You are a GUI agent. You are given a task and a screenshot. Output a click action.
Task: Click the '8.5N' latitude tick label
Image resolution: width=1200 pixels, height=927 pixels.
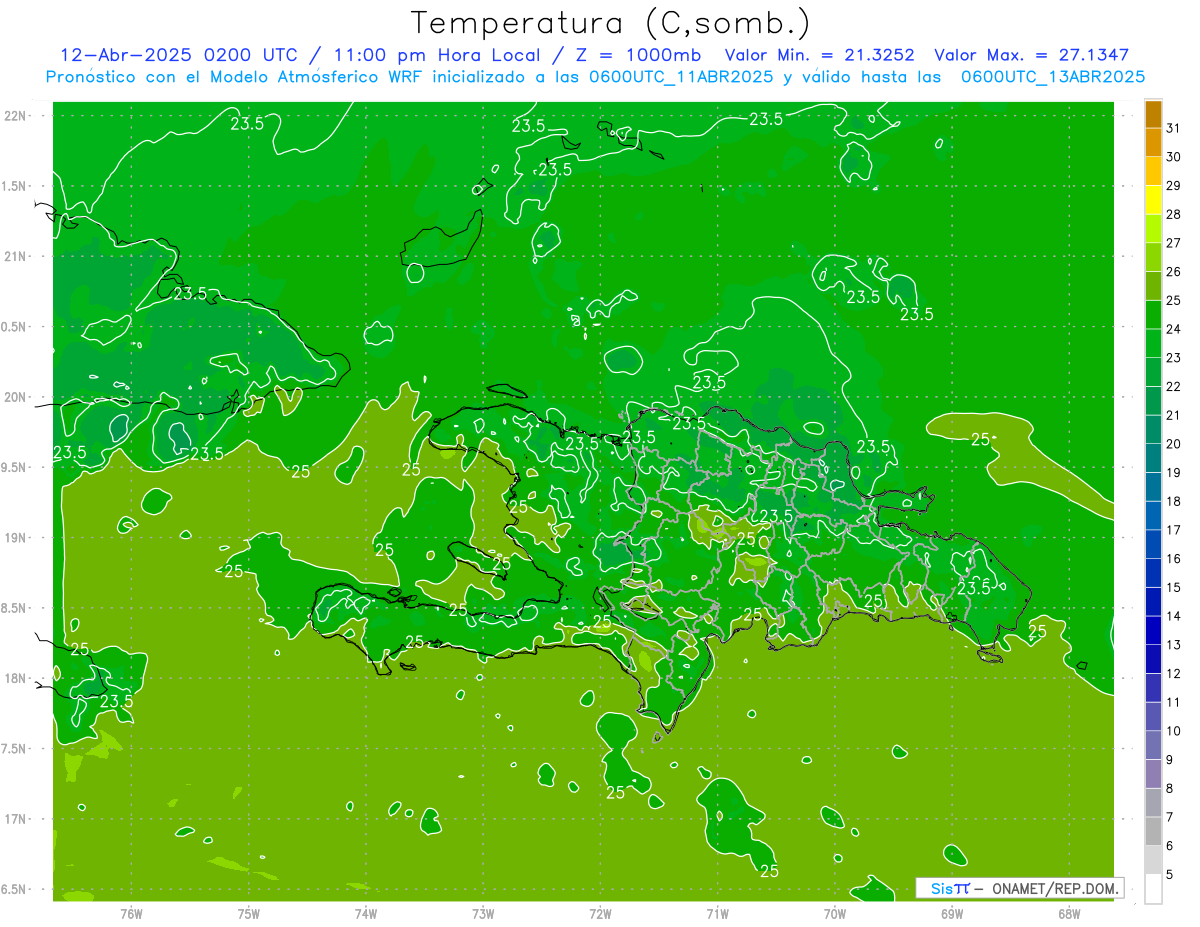point(14,608)
